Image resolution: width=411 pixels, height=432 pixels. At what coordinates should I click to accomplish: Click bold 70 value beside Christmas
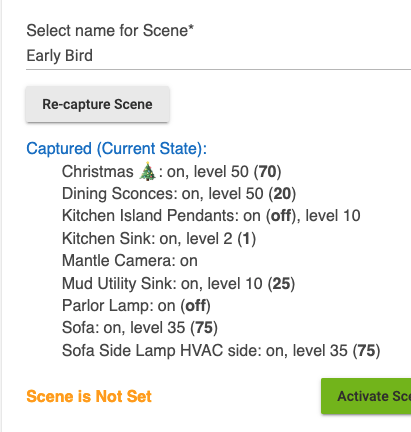(x=267, y=172)
